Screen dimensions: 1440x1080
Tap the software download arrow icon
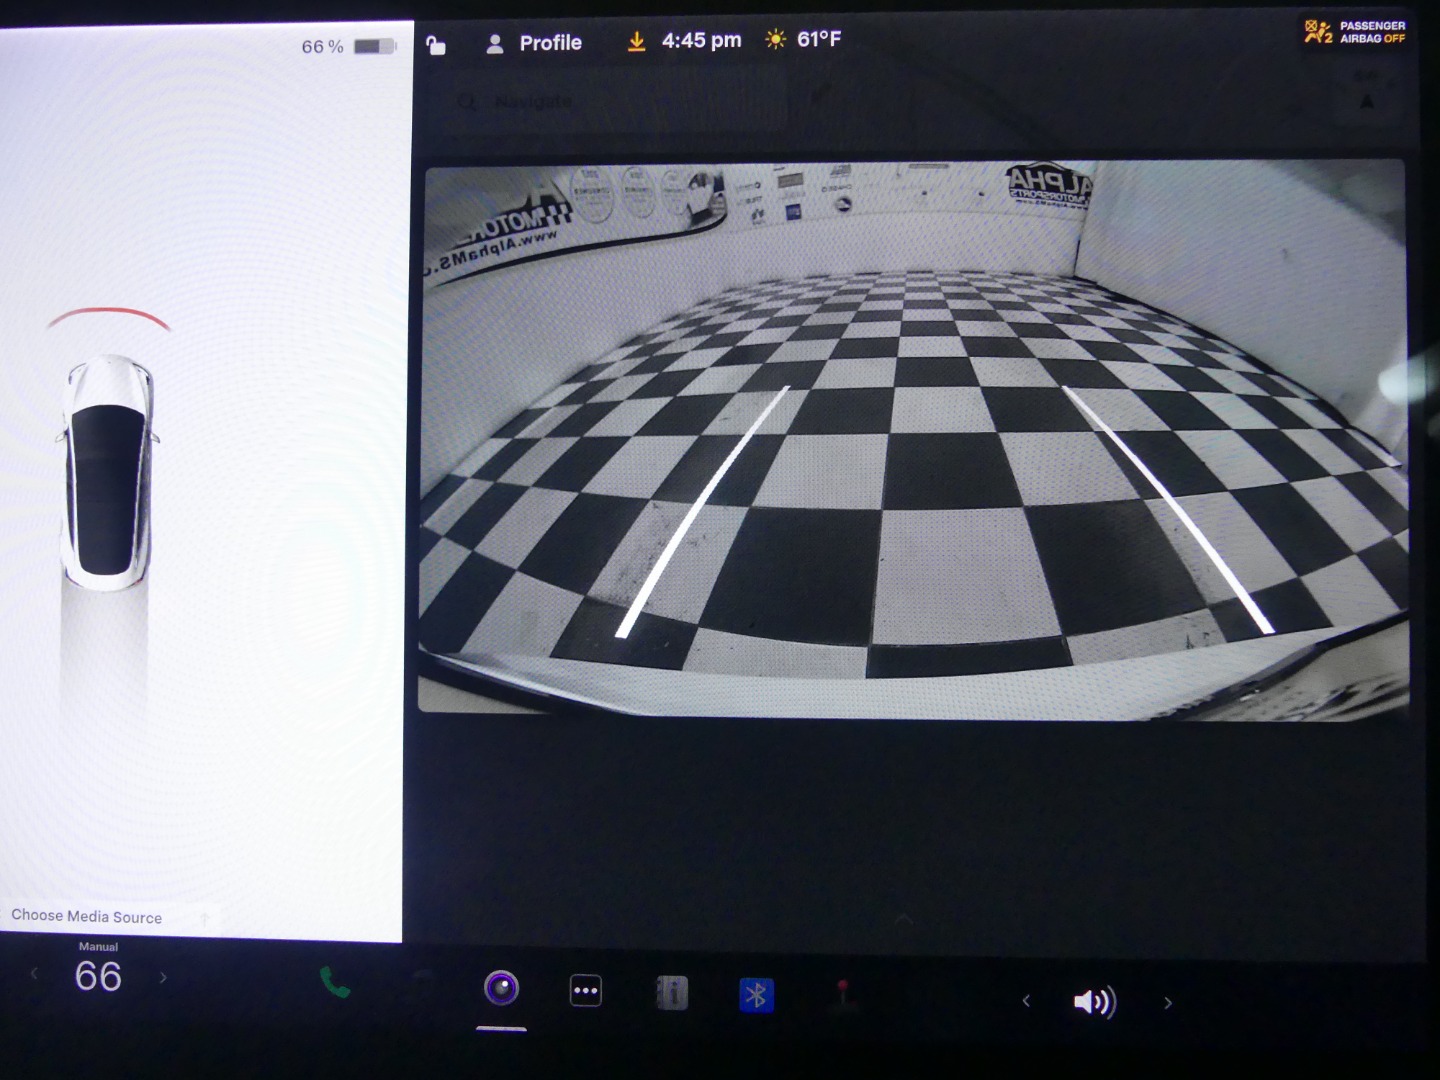point(636,41)
